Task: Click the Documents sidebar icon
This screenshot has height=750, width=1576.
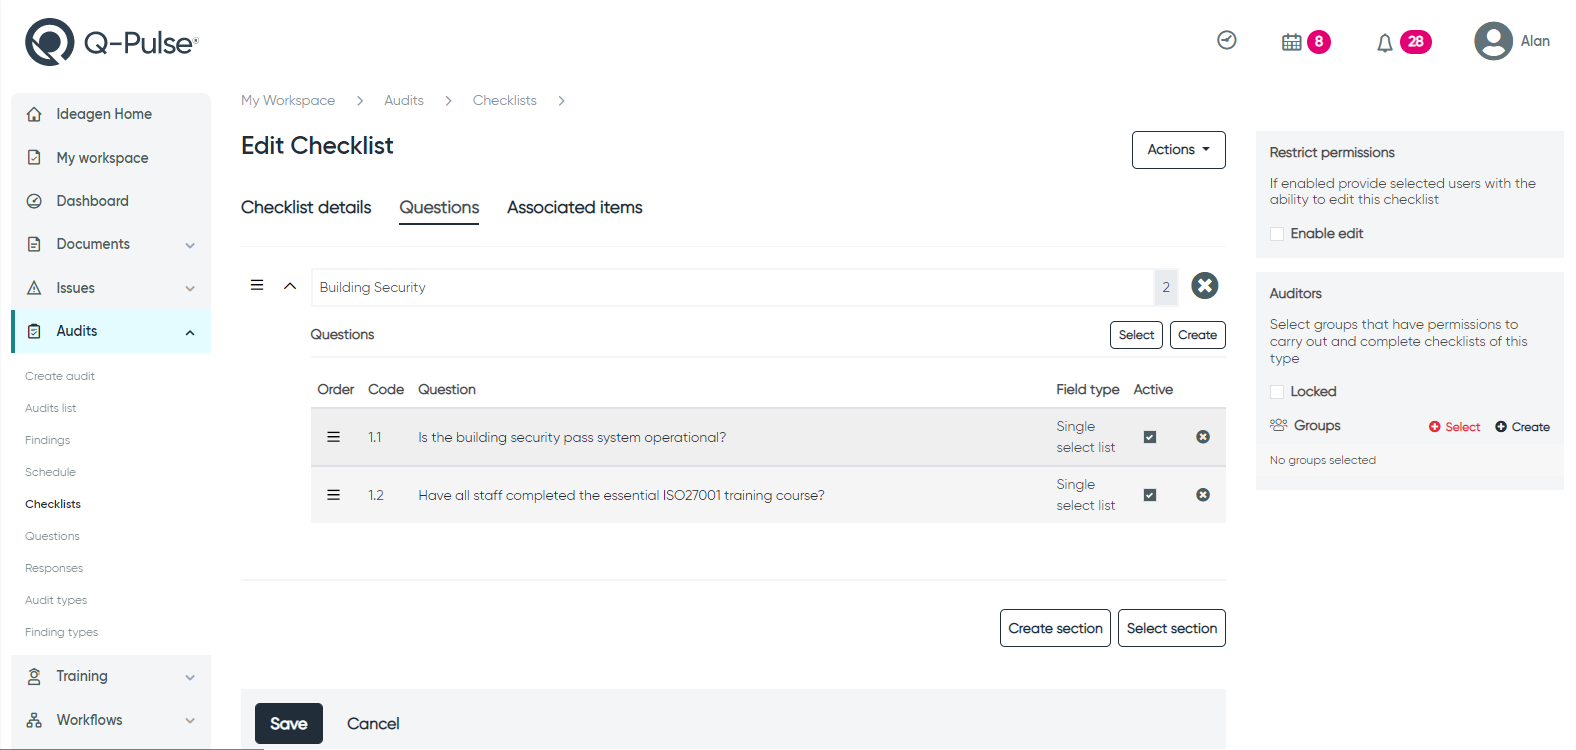Action: pyautogui.click(x=34, y=244)
